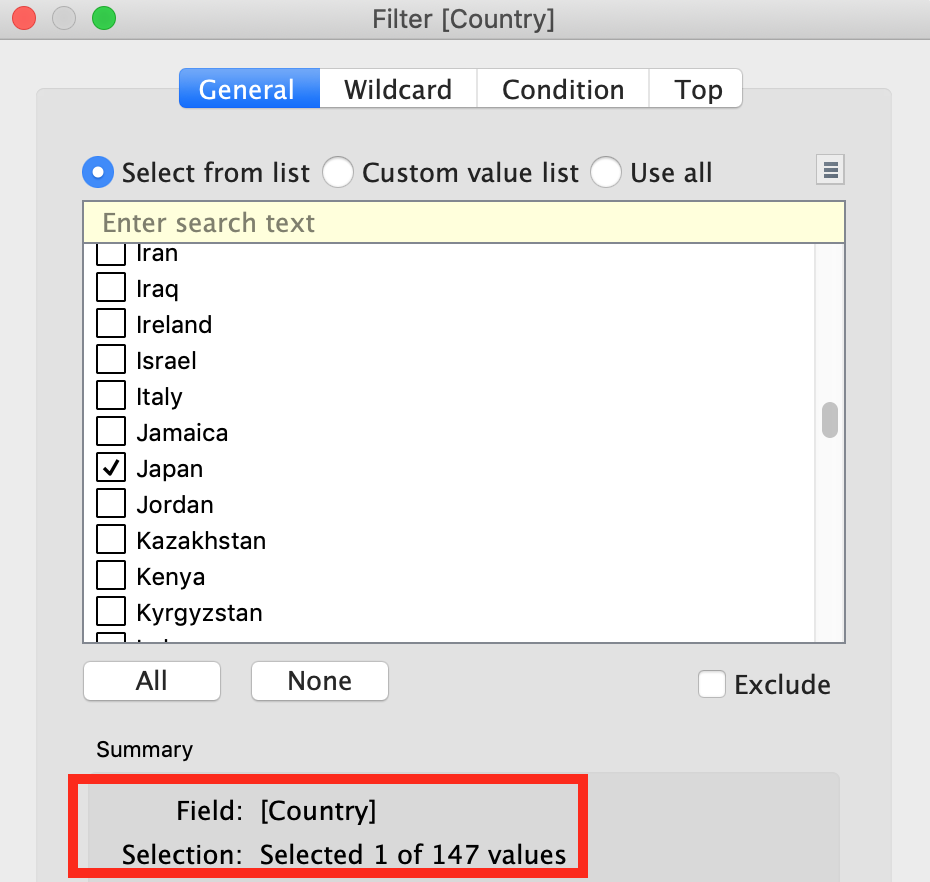Select the General tab
The width and height of the screenshot is (930, 882).
tap(249, 89)
